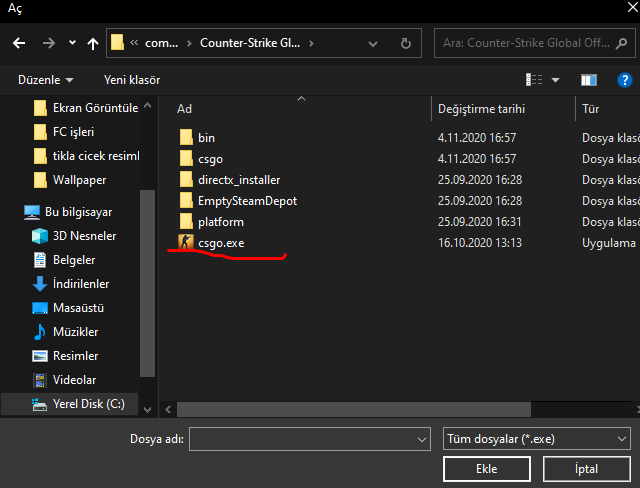Open view options dropdown arrow
The width and height of the screenshot is (640, 488).
coord(555,80)
